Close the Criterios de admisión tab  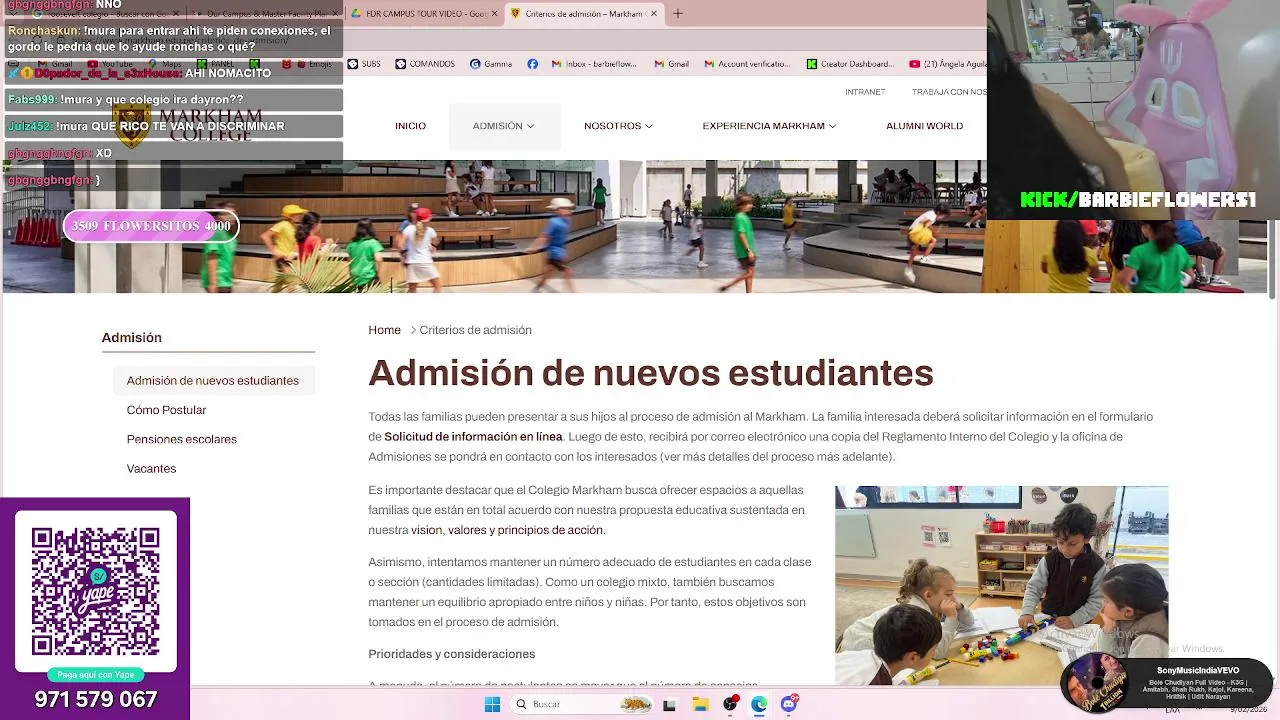pyautogui.click(x=652, y=14)
